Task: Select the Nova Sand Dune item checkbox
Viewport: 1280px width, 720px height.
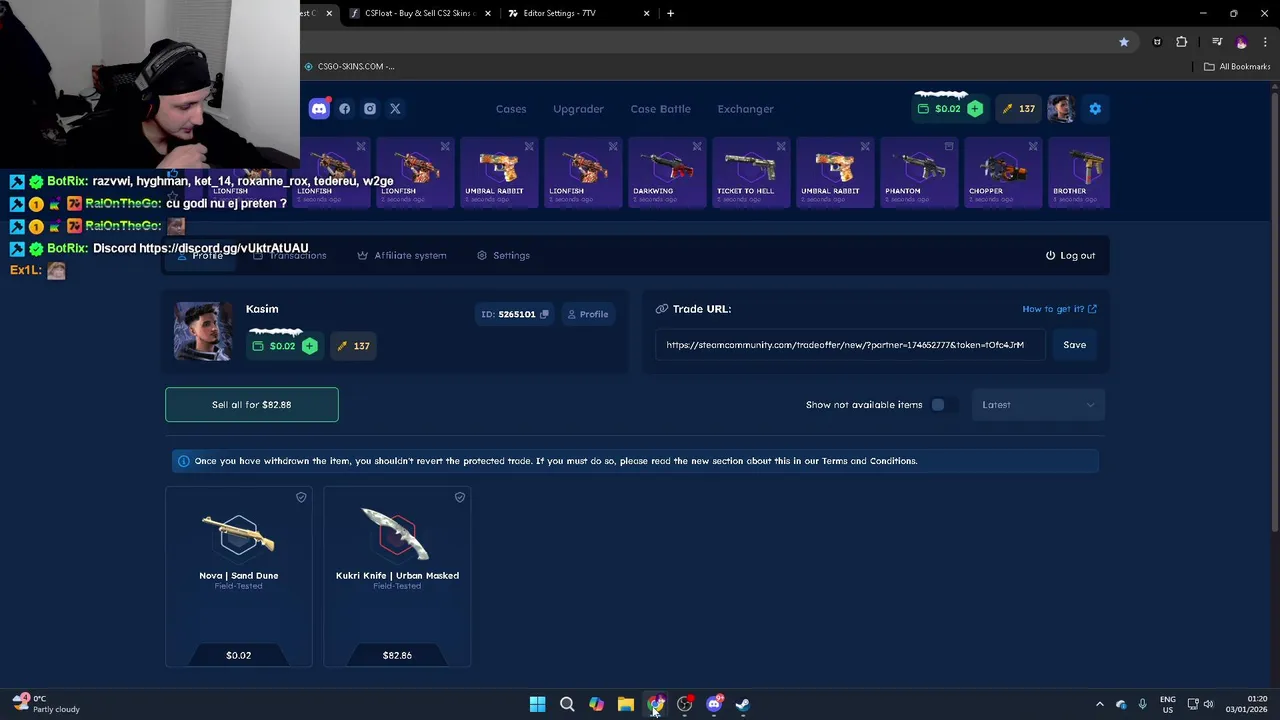Action: click(301, 497)
